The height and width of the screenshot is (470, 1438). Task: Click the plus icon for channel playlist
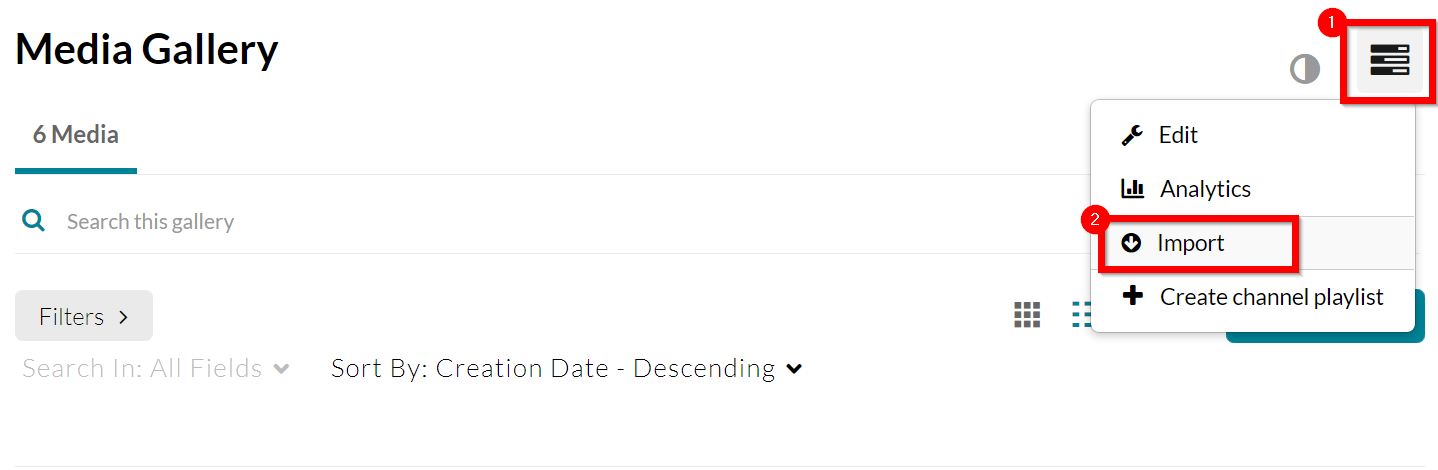click(1132, 296)
